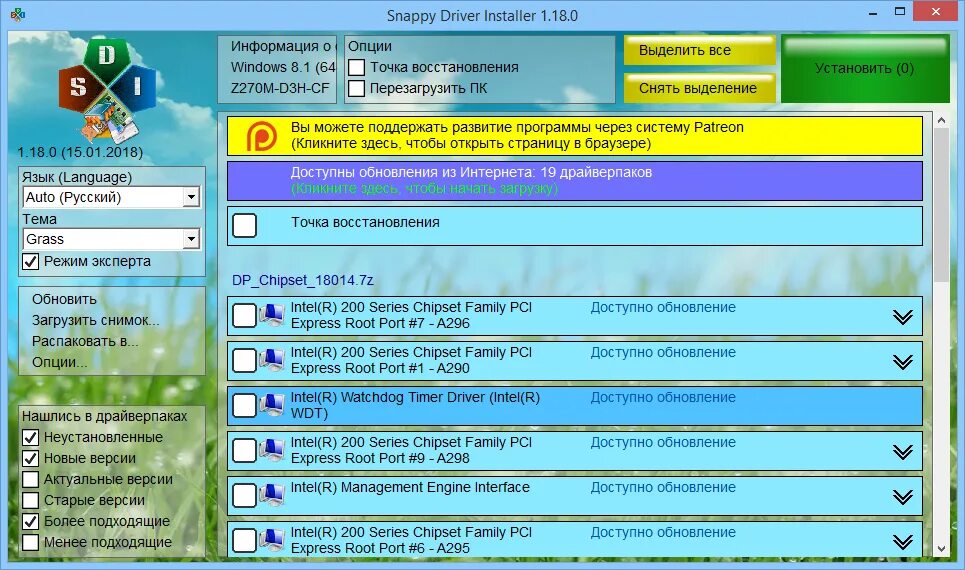Select checkbox for Root Port #9 - A298 driver
Viewport: 965px width, 570px height.
coord(244,450)
